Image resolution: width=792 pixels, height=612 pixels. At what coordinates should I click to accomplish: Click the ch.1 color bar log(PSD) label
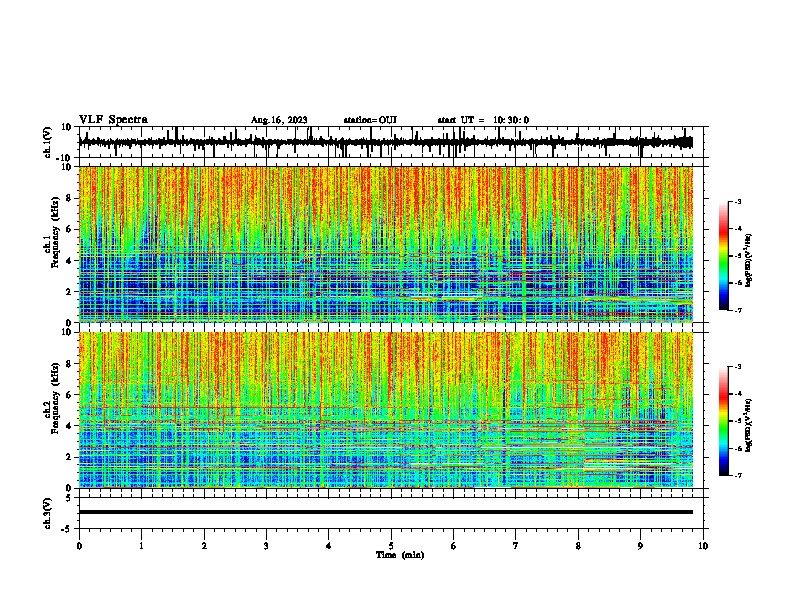pyautogui.click(x=749, y=260)
